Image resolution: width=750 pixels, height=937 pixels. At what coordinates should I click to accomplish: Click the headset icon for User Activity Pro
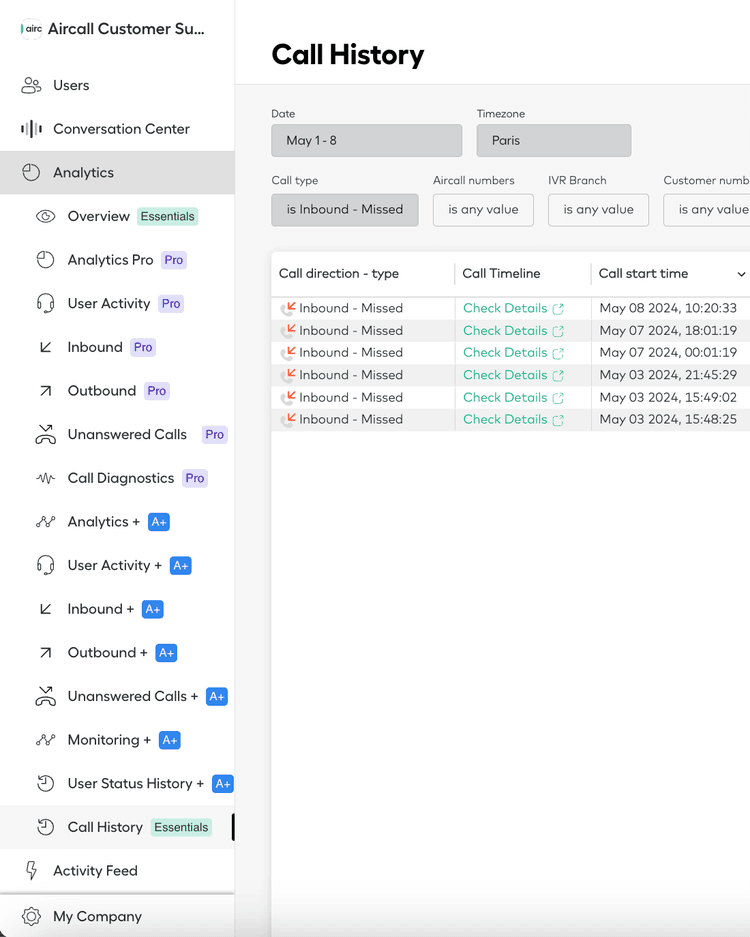coord(45,304)
